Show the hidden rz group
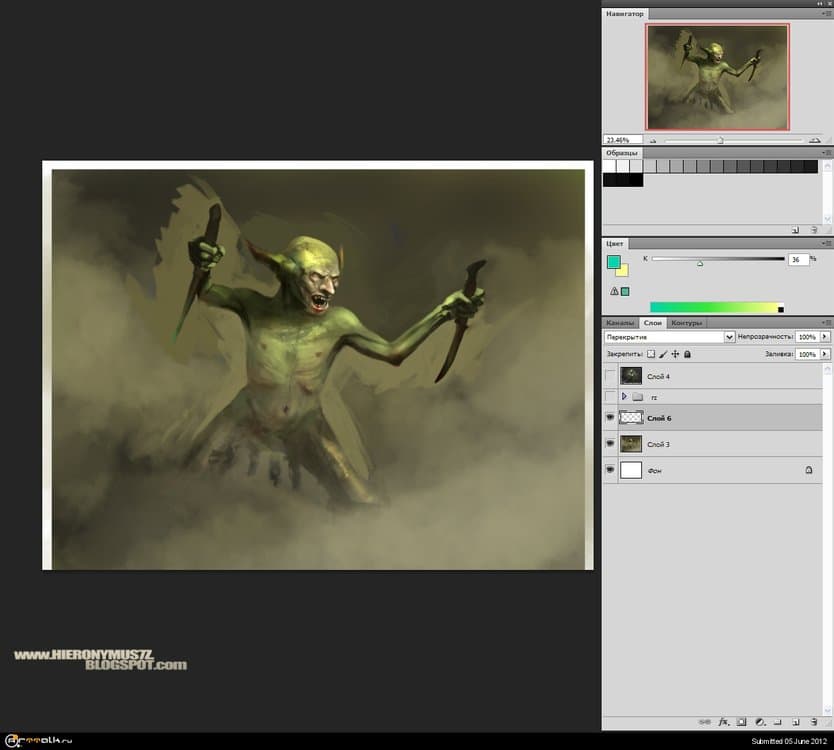 [610, 397]
